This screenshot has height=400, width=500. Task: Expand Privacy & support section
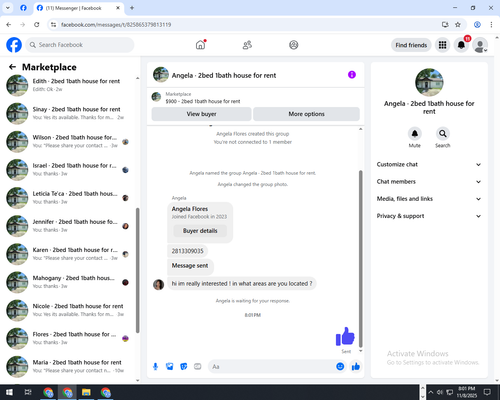coord(429,216)
